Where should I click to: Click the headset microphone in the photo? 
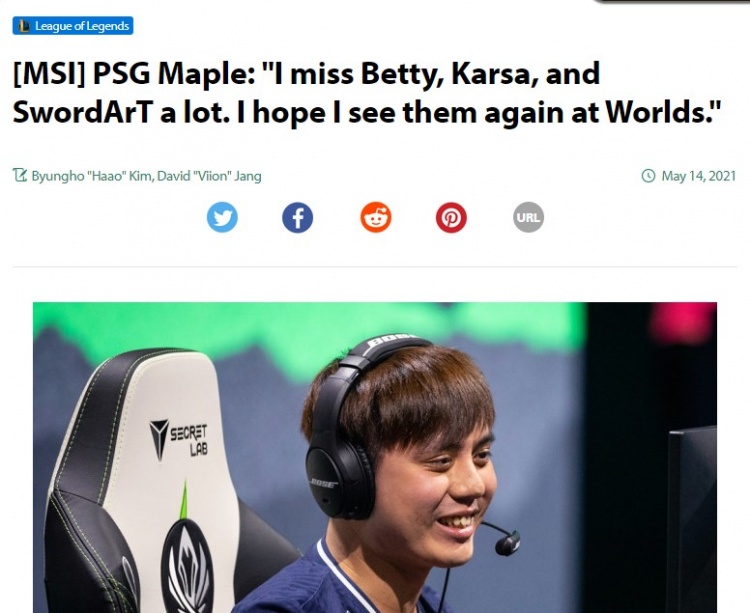pos(506,543)
